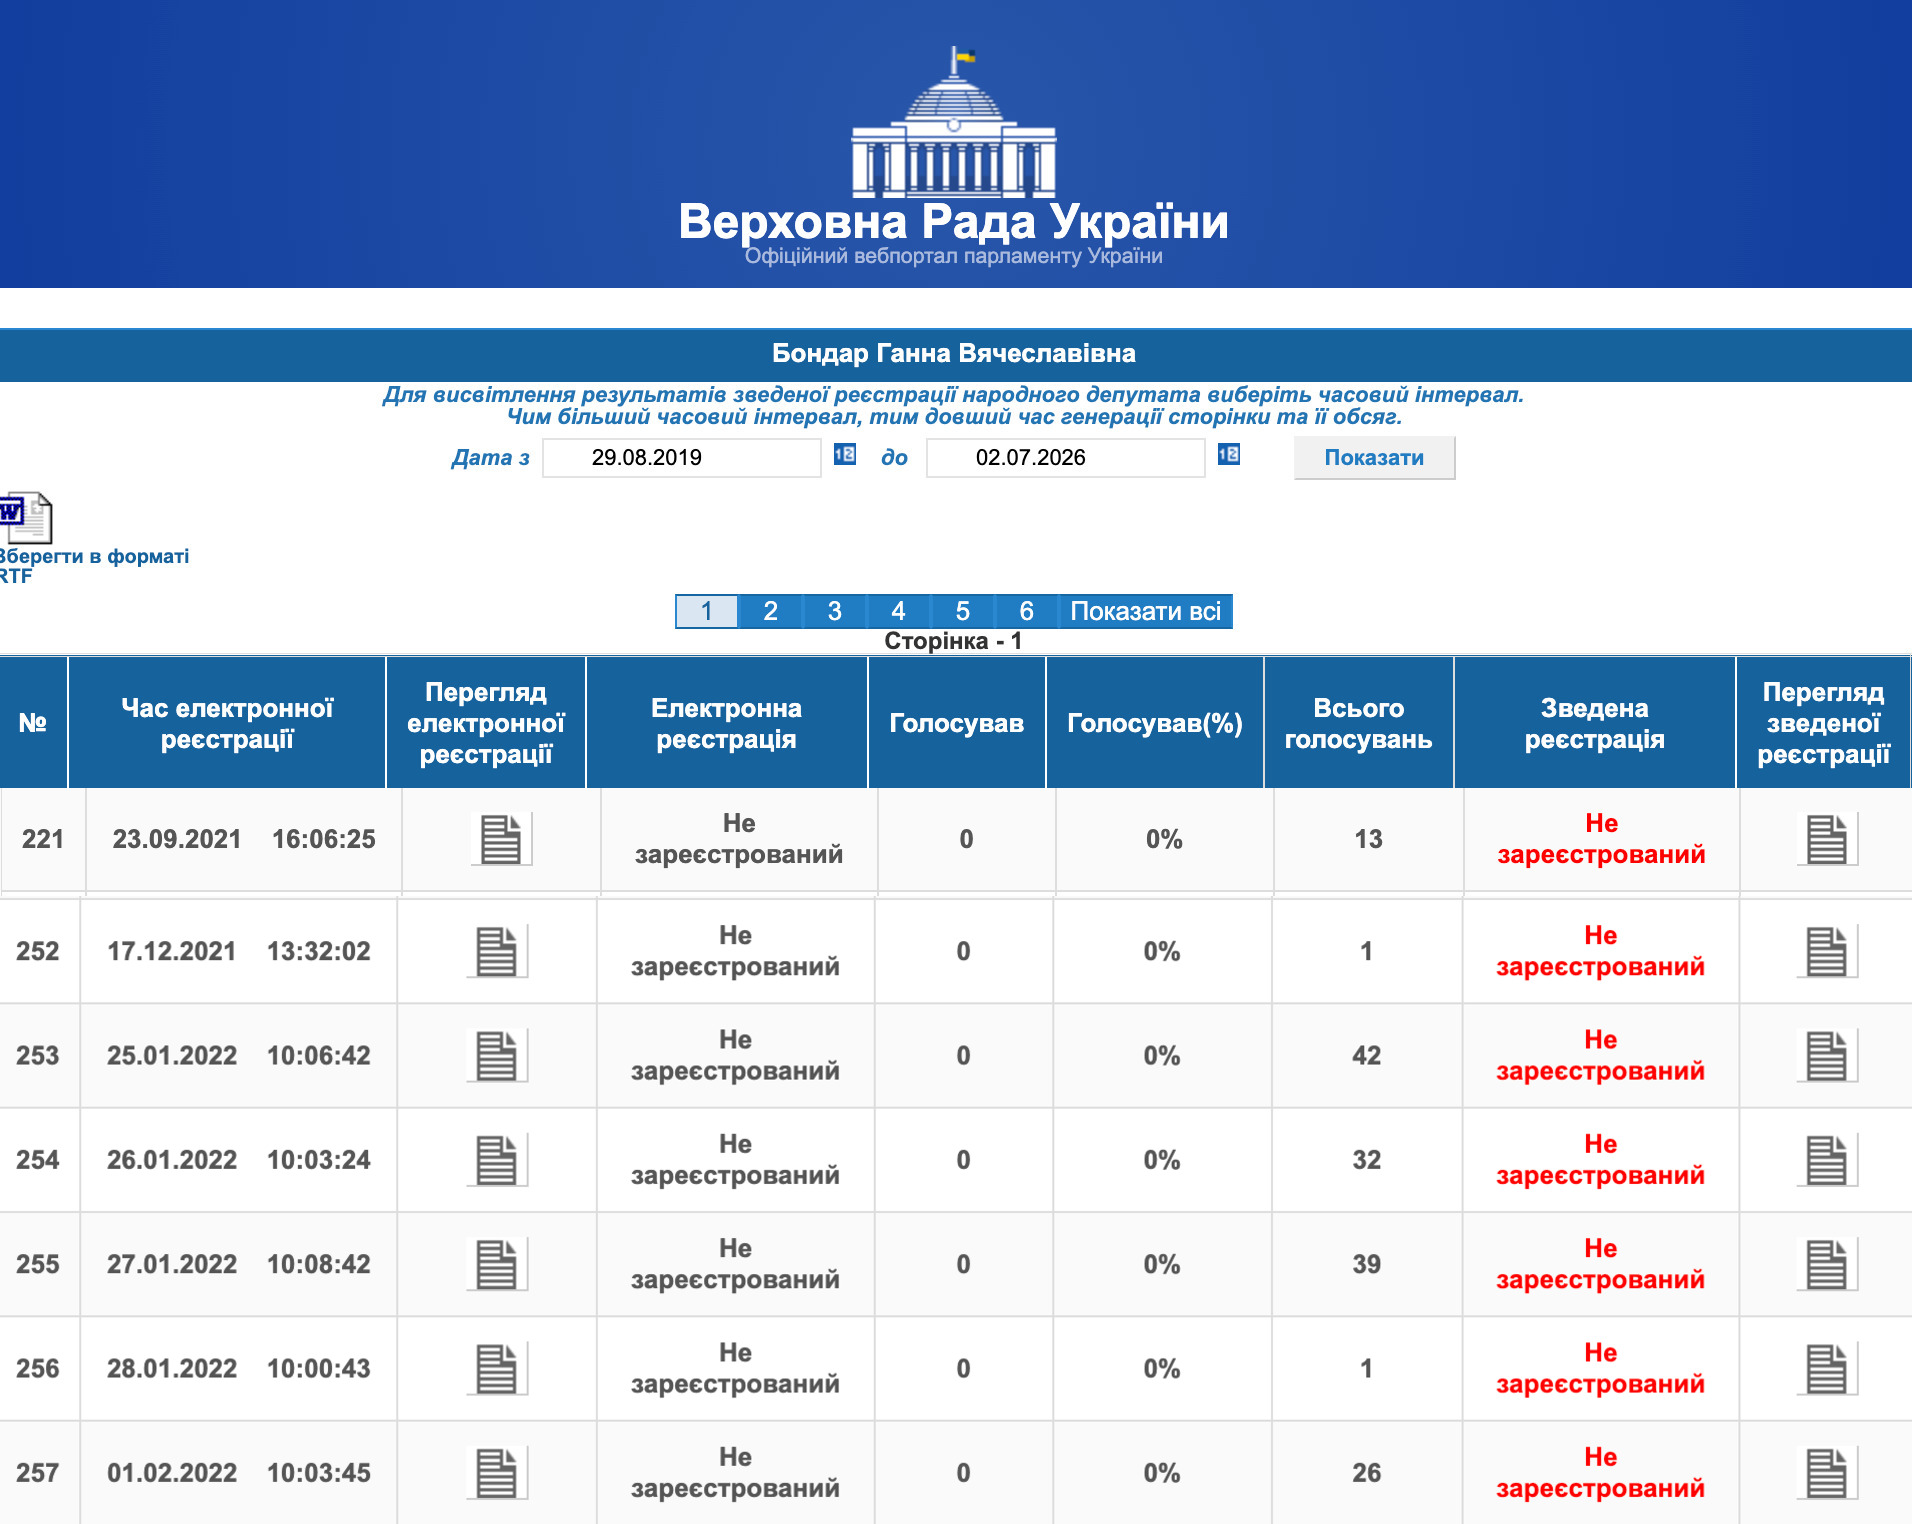The image size is (1912, 1524).
Task: Click 'Перегляд електронної реєстрації' column header
Action: (486, 723)
